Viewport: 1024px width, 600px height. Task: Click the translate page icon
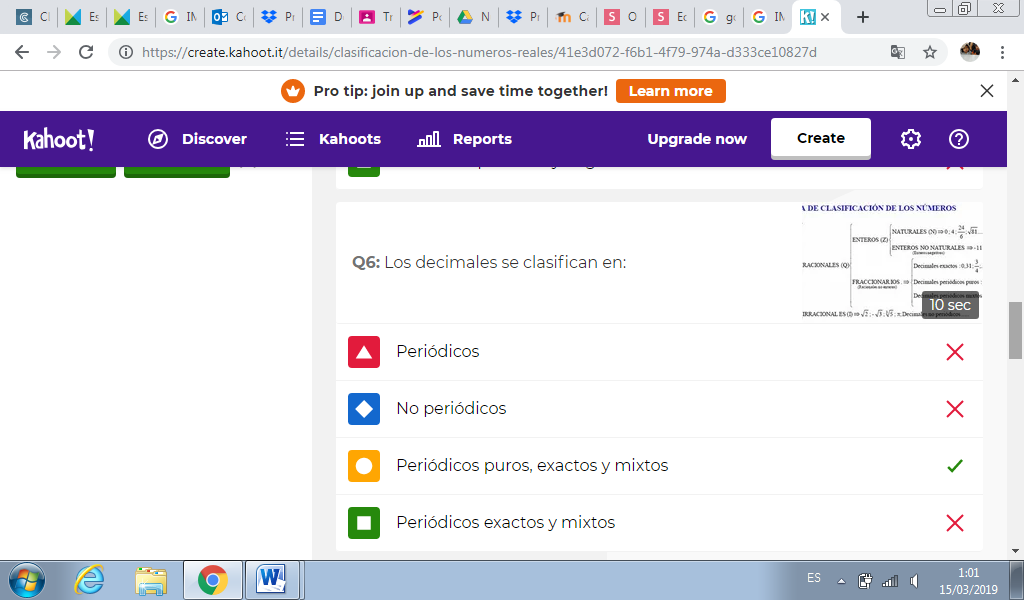coord(898,52)
